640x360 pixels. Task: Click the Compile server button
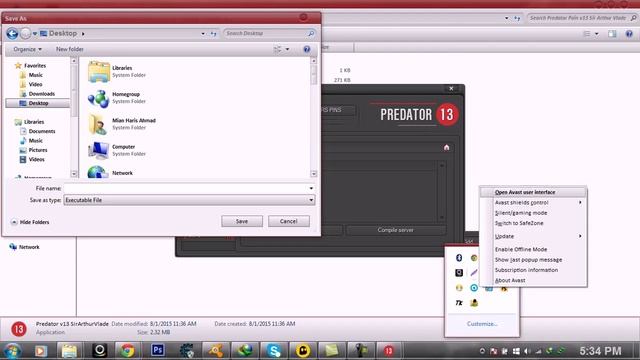click(396, 230)
